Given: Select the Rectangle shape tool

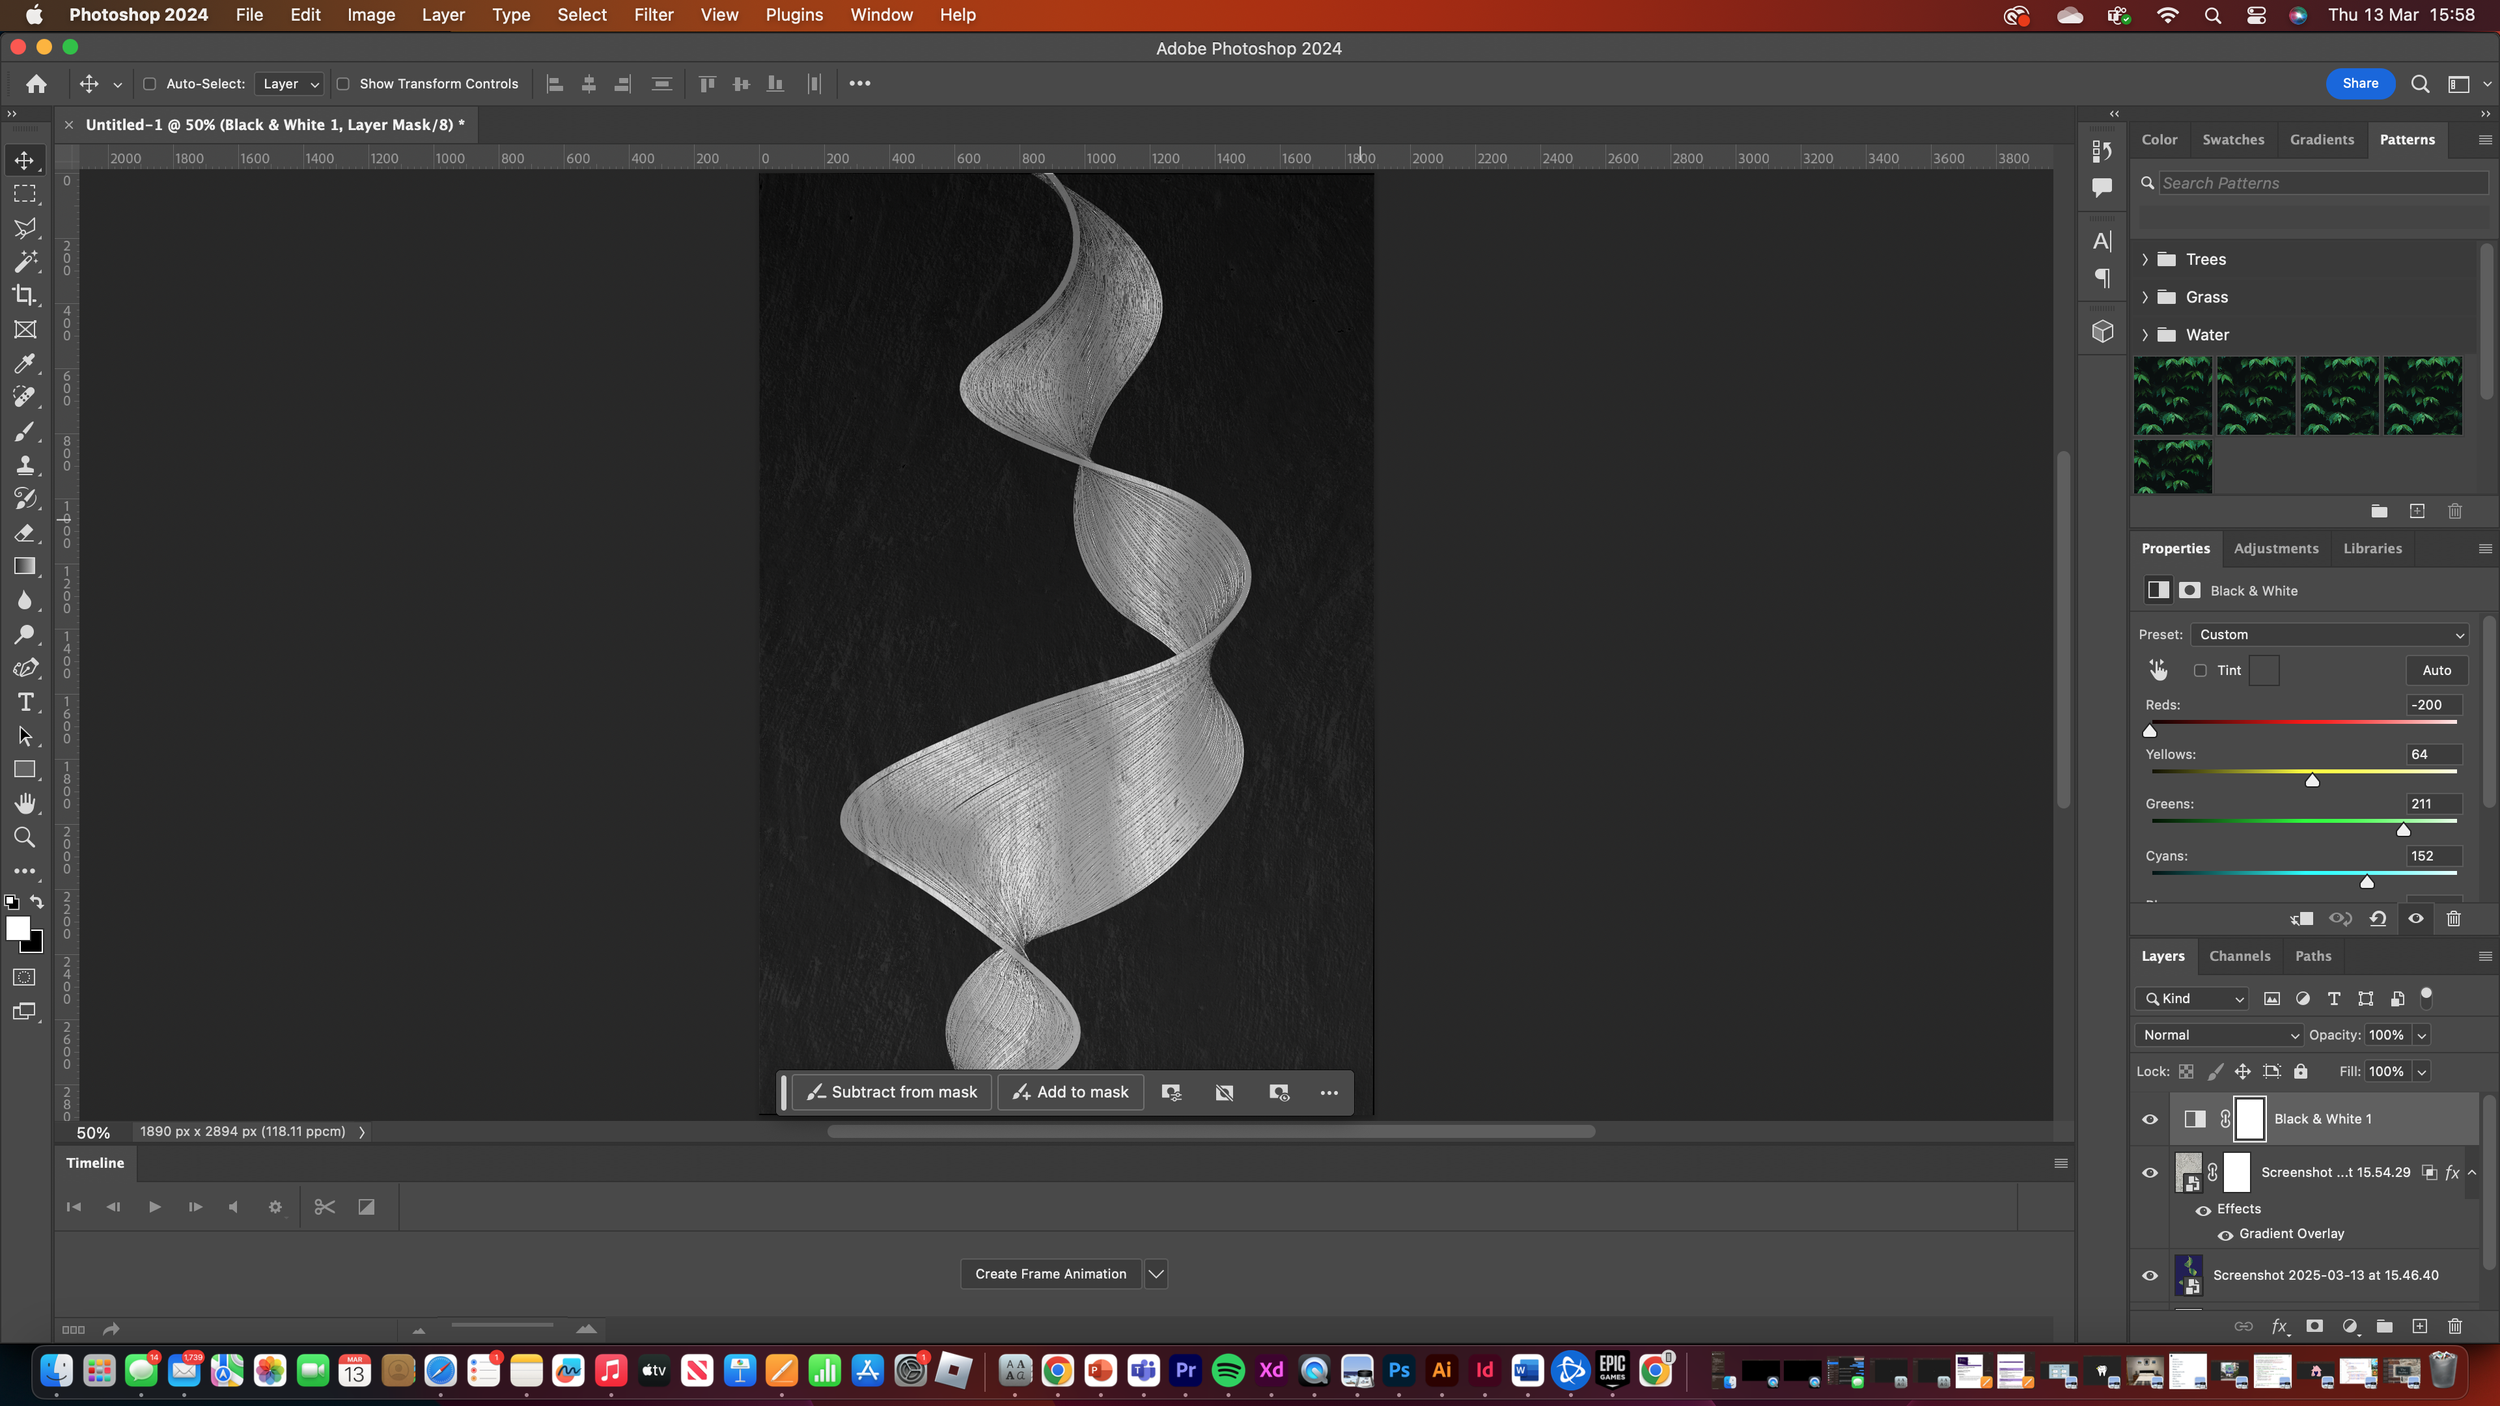Looking at the screenshot, I should coord(25,770).
